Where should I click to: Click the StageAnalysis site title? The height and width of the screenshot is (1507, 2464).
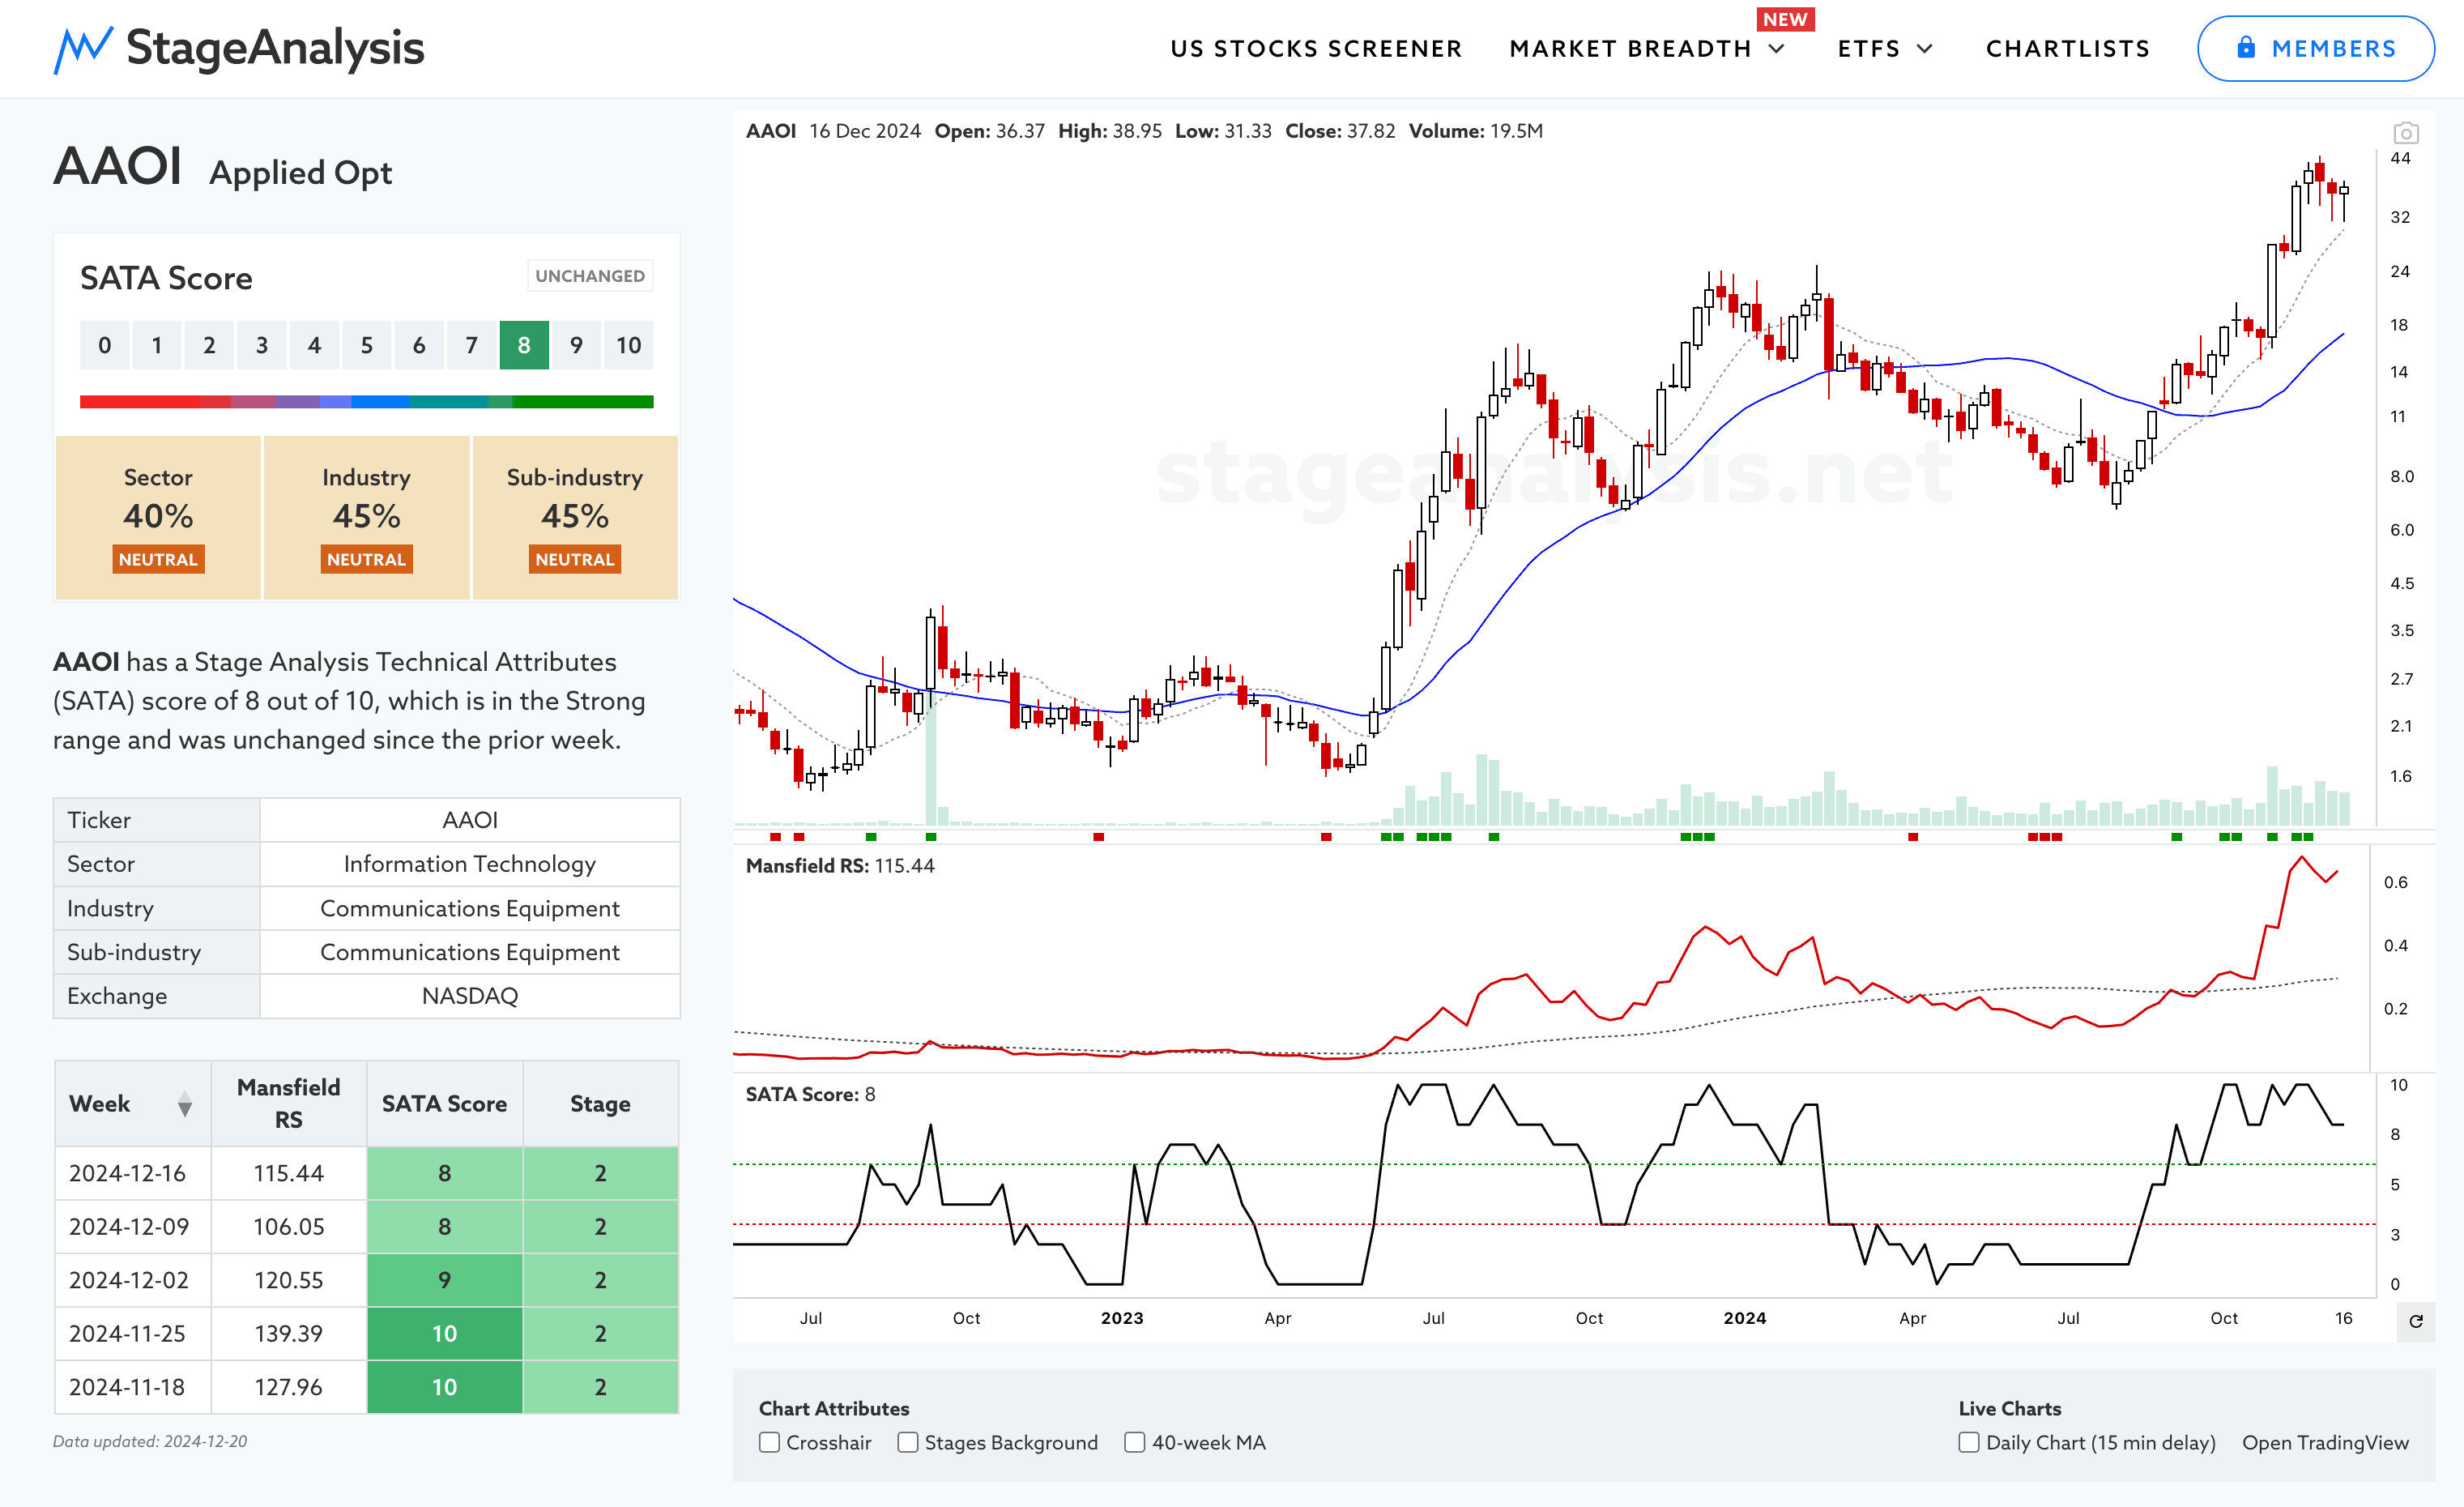click(275, 48)
